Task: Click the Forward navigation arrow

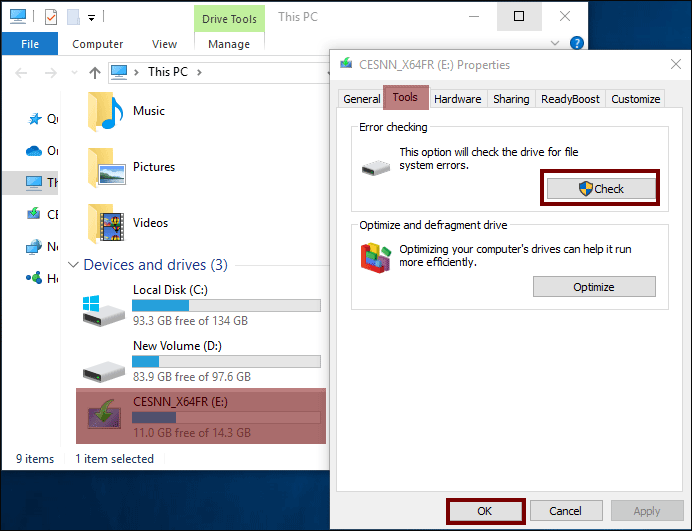Action: point(51,72)
